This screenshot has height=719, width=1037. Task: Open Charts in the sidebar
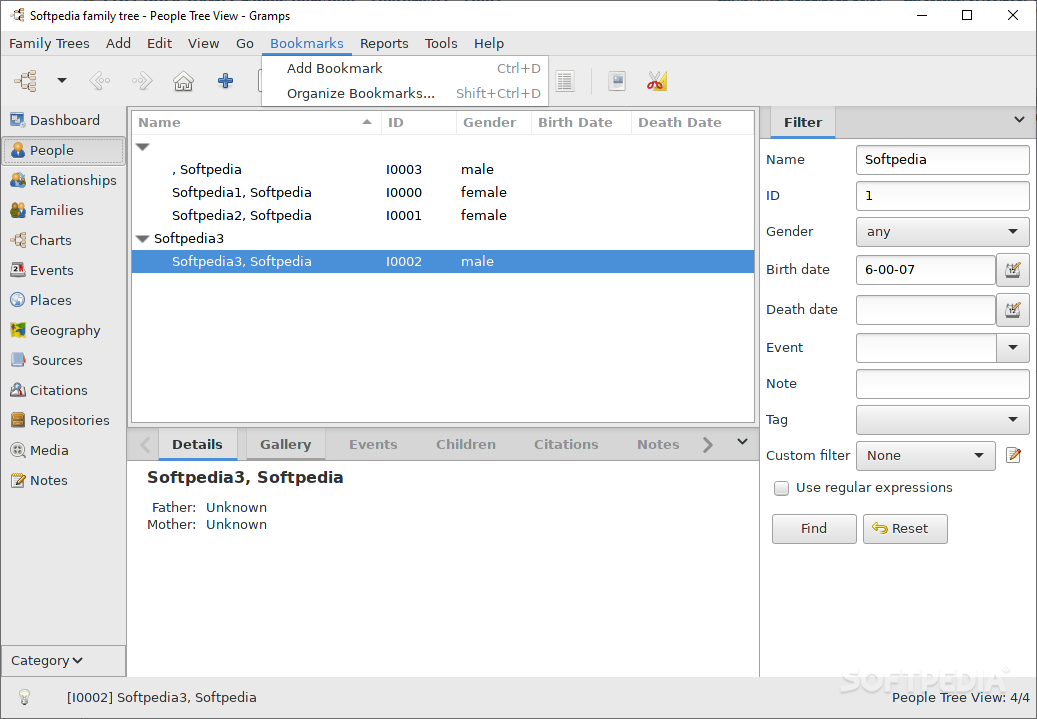point(63,240)
